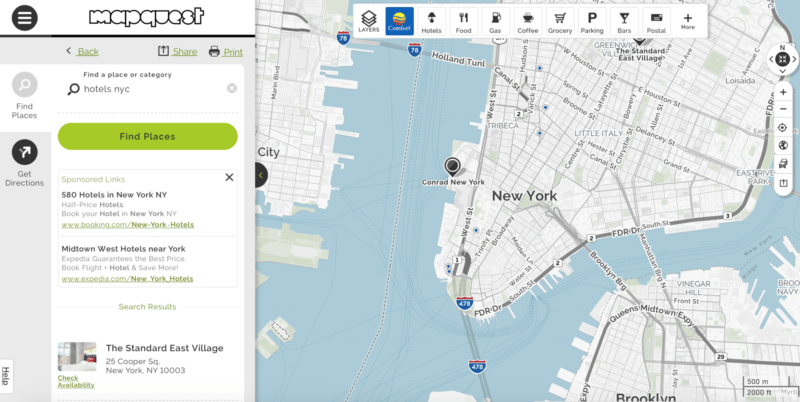This screenshot has height=402, width=800.
Task: Rotate map left with compass arrow
Action: 771,59
